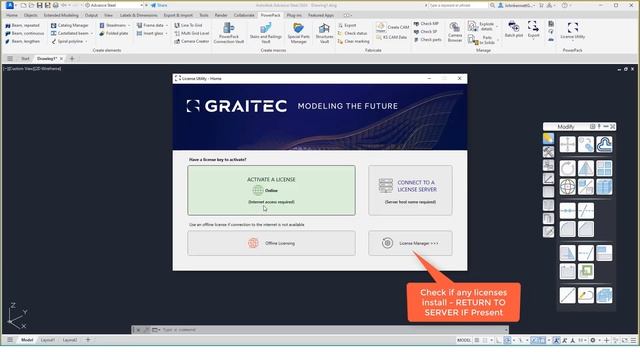The height and width of the screenshot is (360, 640).
Task: Open Export & Import ribbon tab
Action: 178,15
